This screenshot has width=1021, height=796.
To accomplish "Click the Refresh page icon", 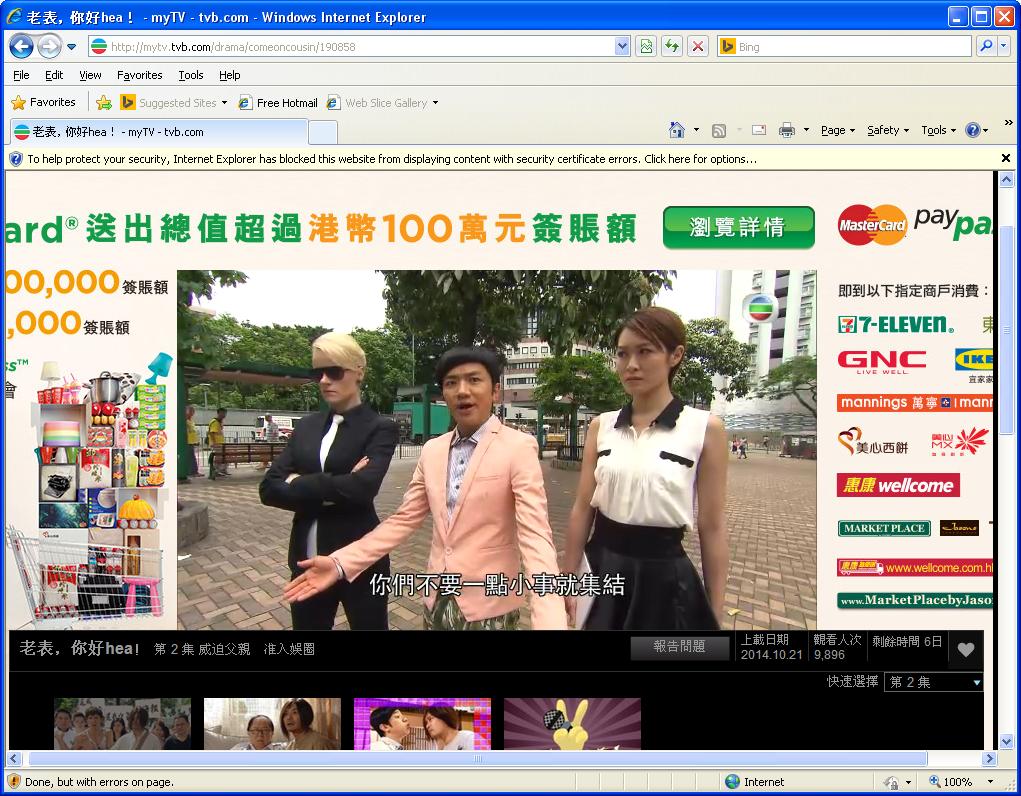I will (x=672, y=46).
